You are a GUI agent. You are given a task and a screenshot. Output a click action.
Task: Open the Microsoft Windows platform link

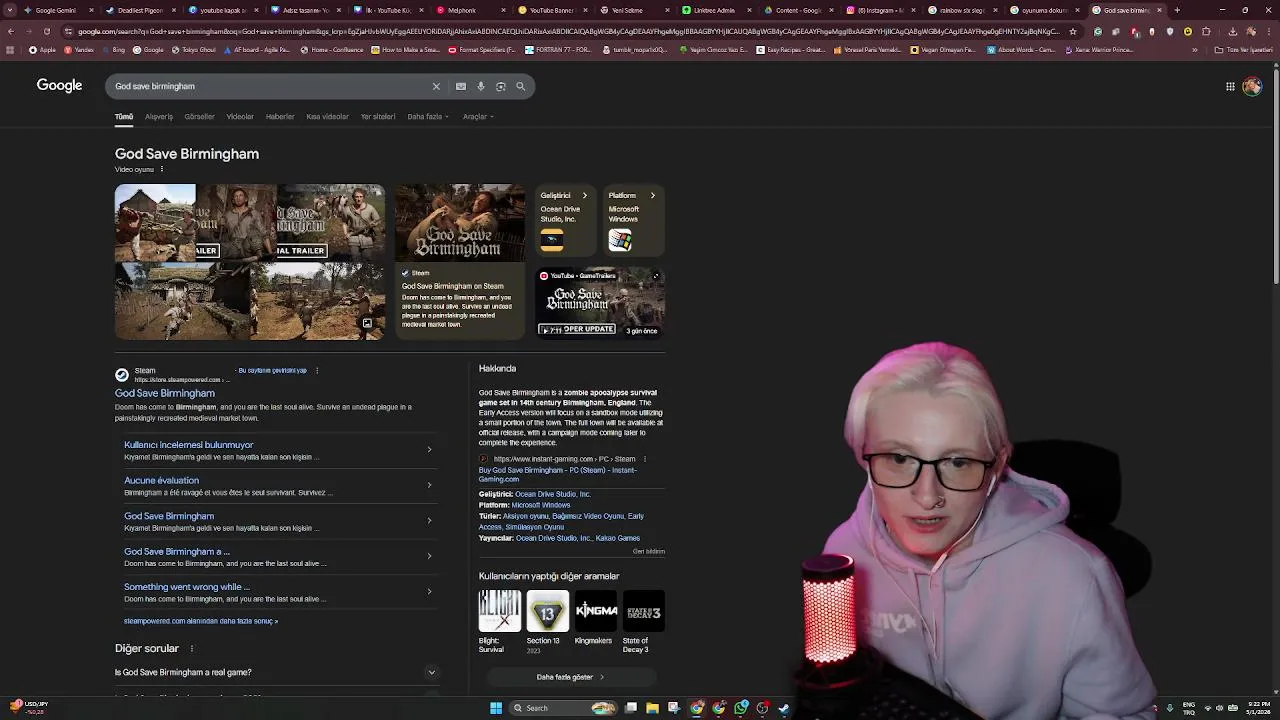pos(541,505)
